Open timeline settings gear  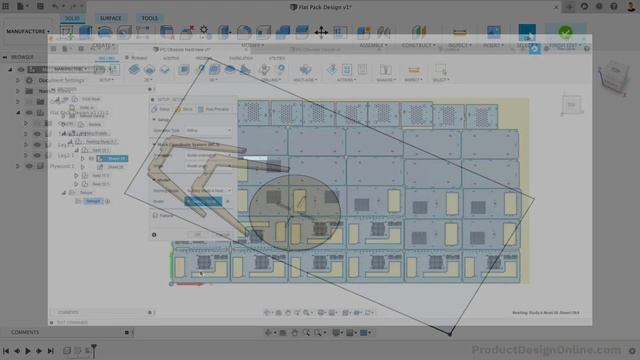(632, 351)
